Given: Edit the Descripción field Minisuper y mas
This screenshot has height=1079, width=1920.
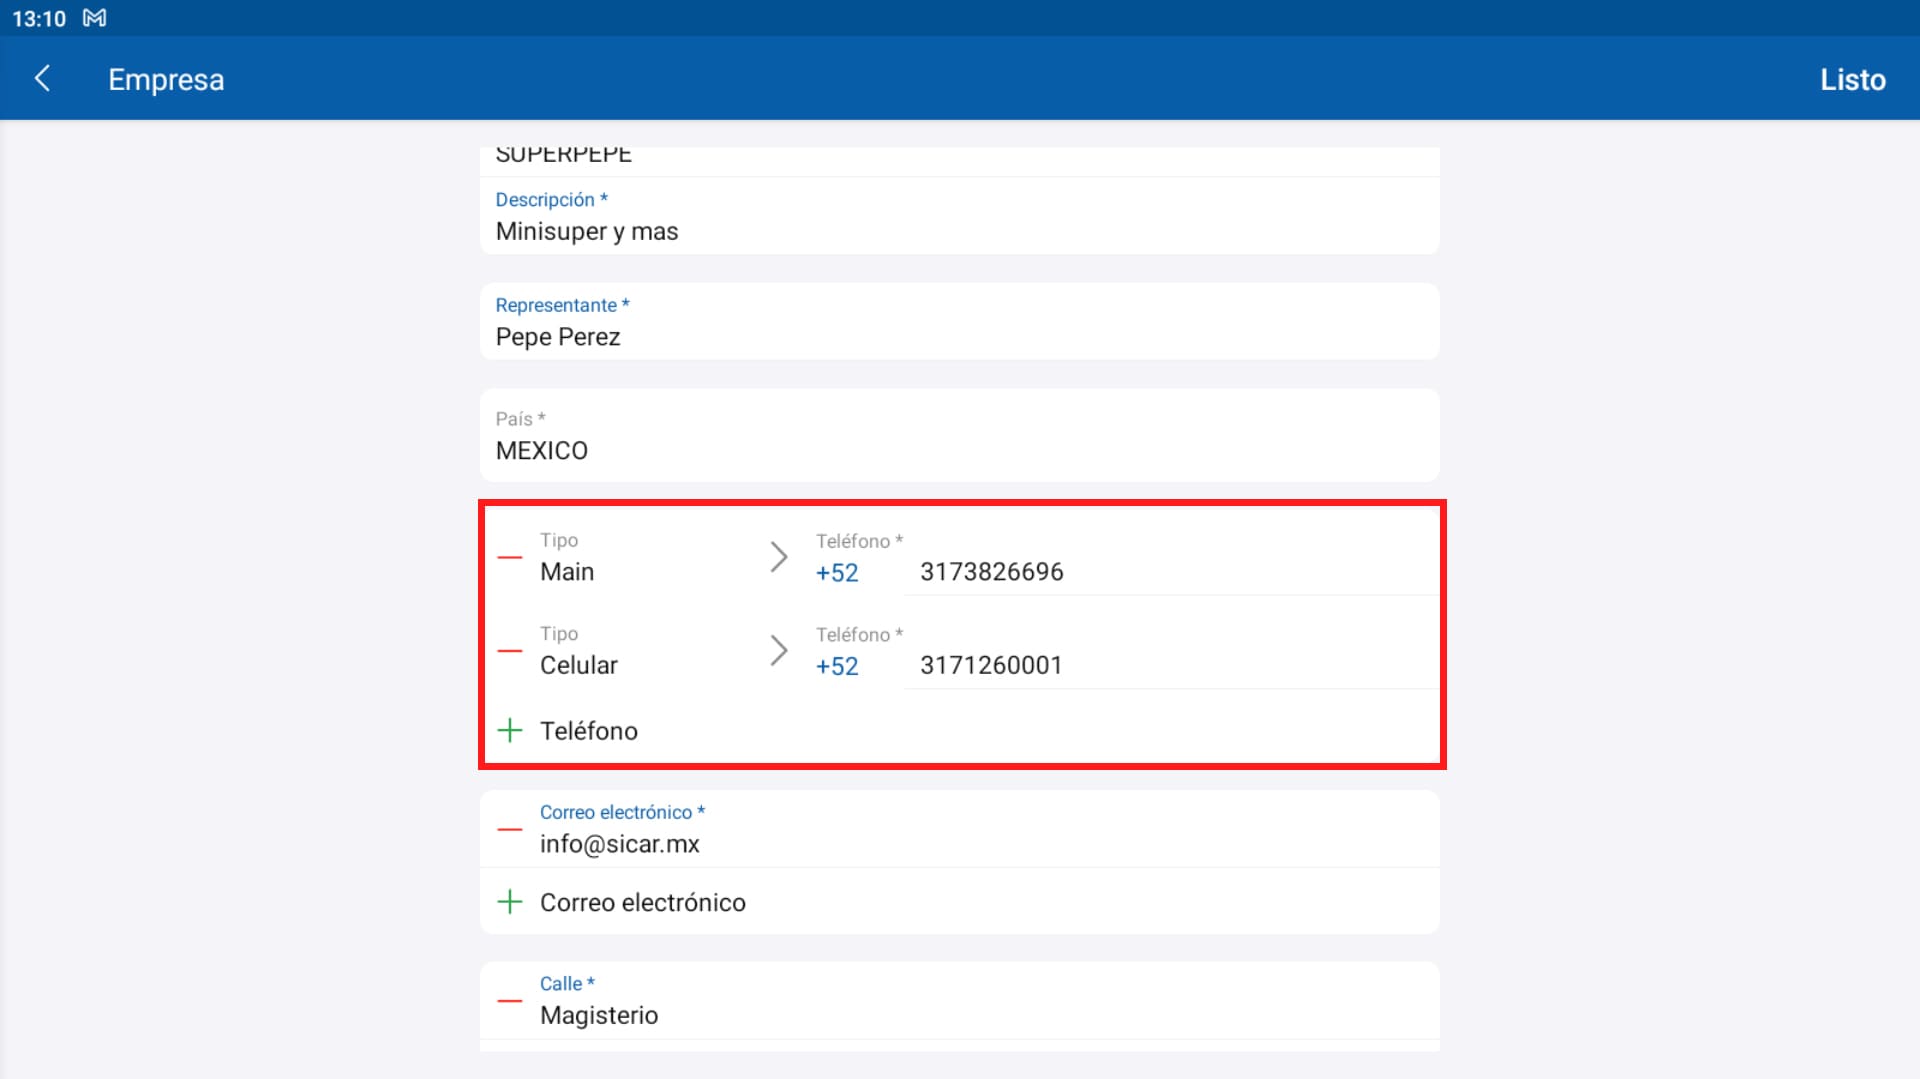Looking at the screenshot, I should (x=958, y=231).
